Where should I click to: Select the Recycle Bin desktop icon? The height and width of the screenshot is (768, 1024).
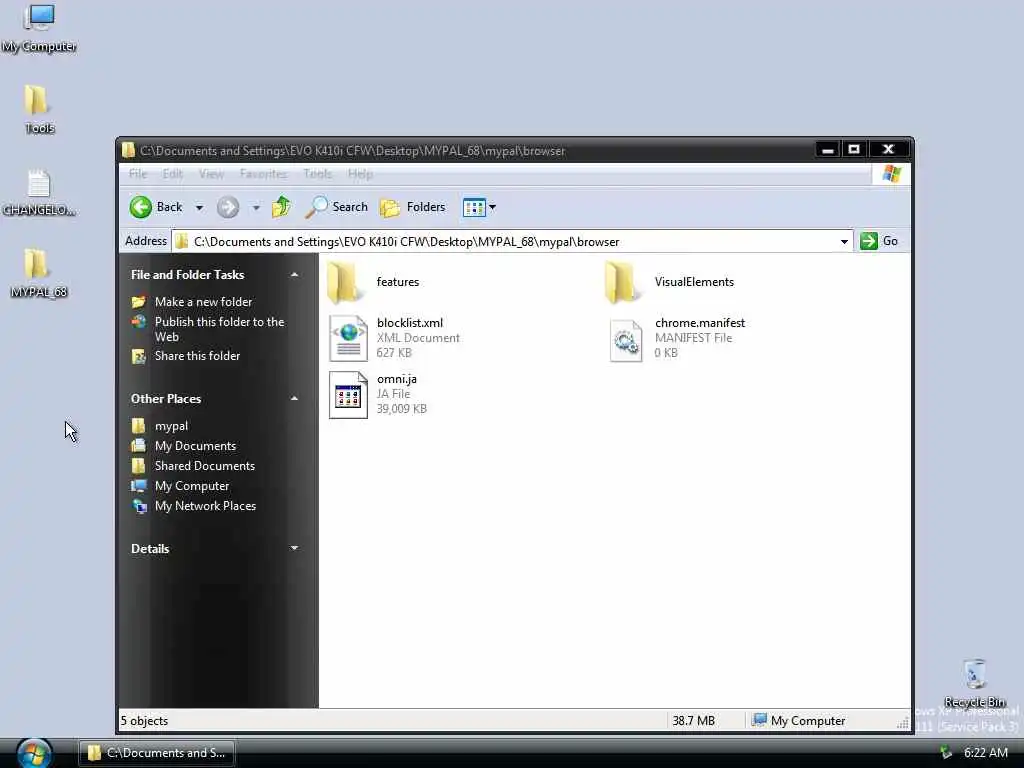[x=974, y=674]
